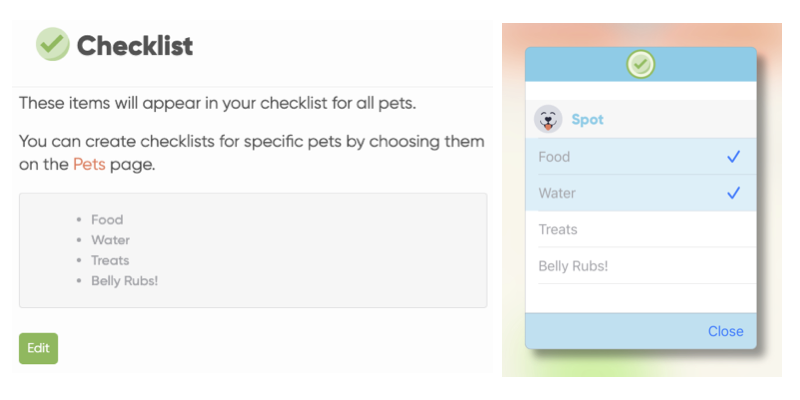Click Spot's dog avatar picture
The image size is (800, 400).
(548, 120)
